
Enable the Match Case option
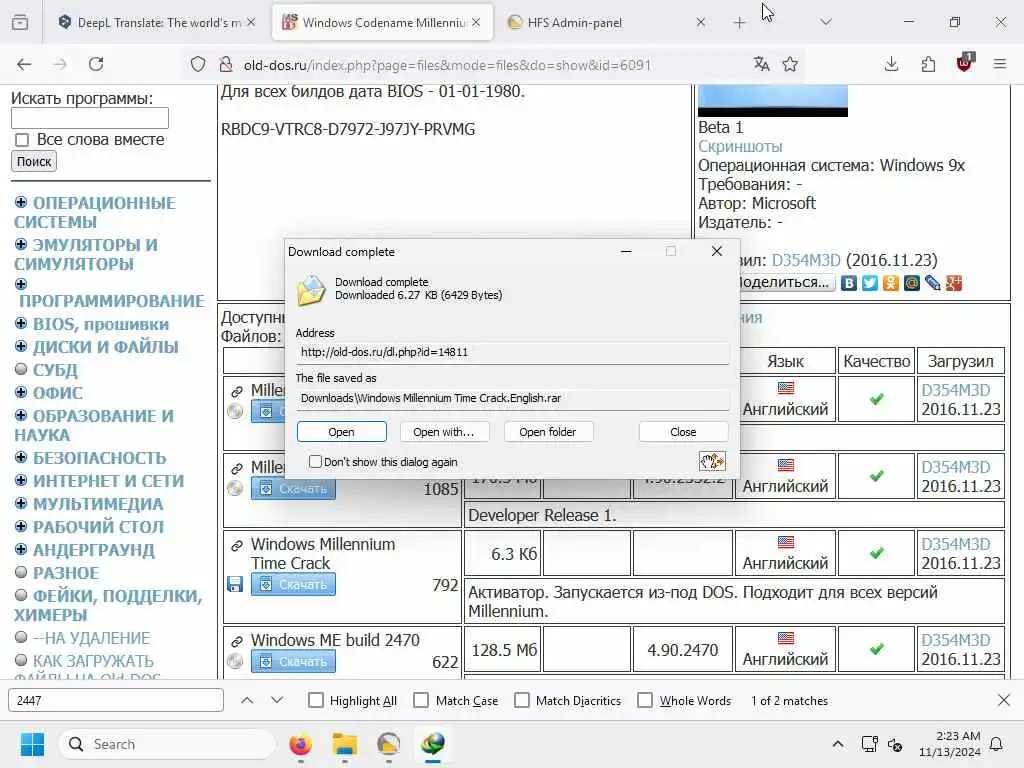(x=421, y=700)
